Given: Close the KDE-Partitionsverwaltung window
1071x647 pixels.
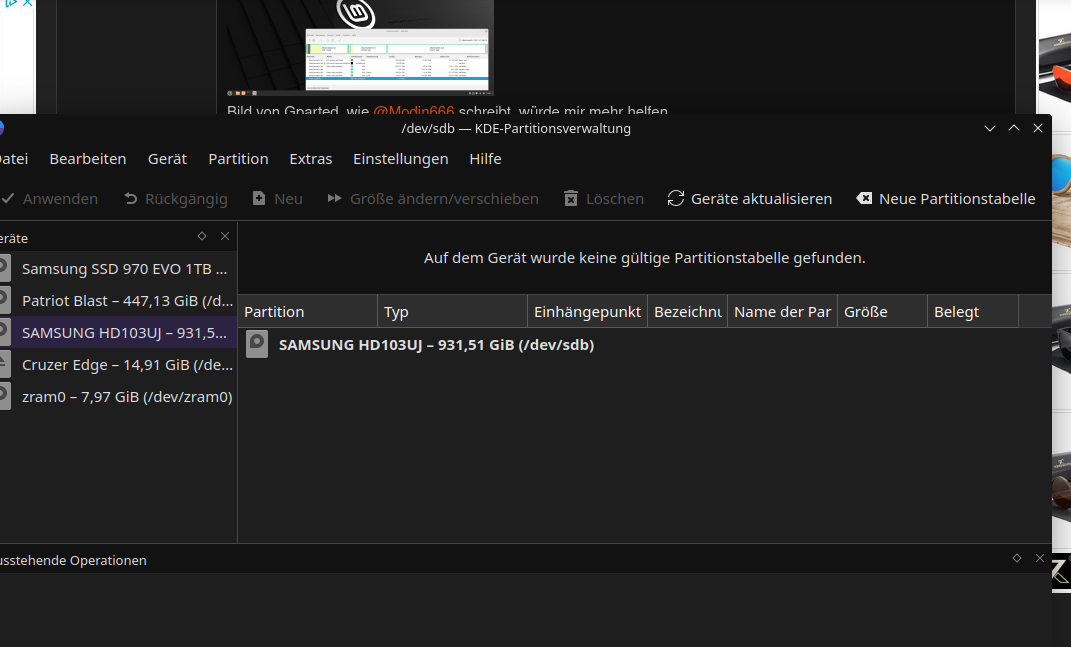Looking at the screenshot, I should tap(1038, 128).
